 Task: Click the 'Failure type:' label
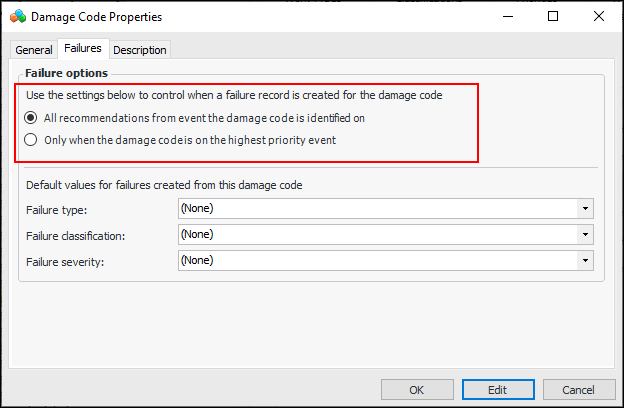pyautogui.click(x=57, y=210)
